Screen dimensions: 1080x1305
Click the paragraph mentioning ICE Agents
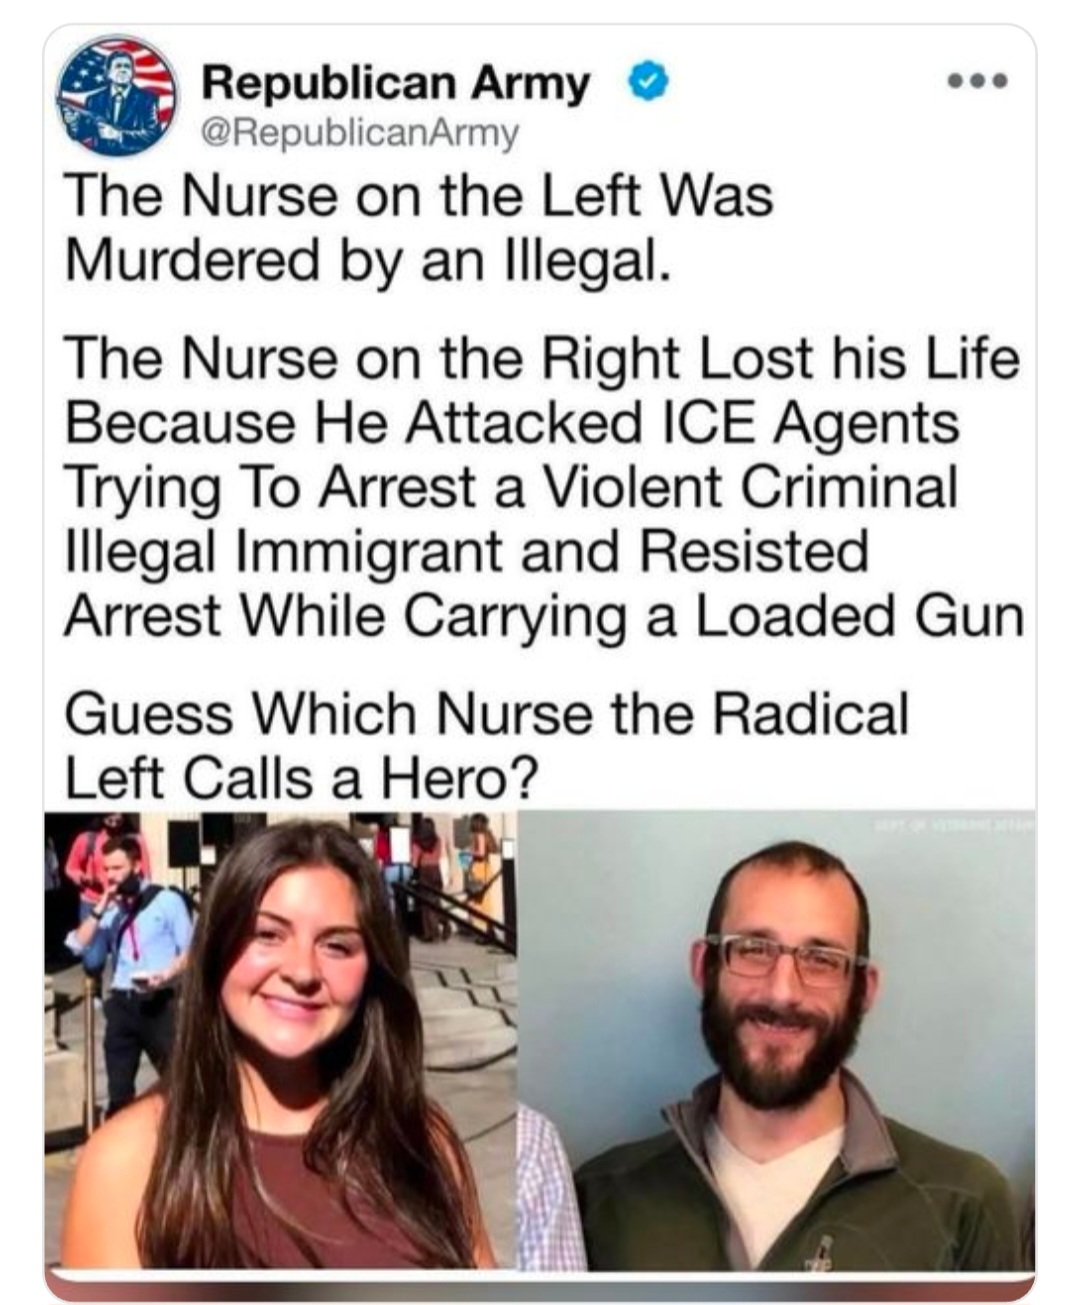click(544, 487)
